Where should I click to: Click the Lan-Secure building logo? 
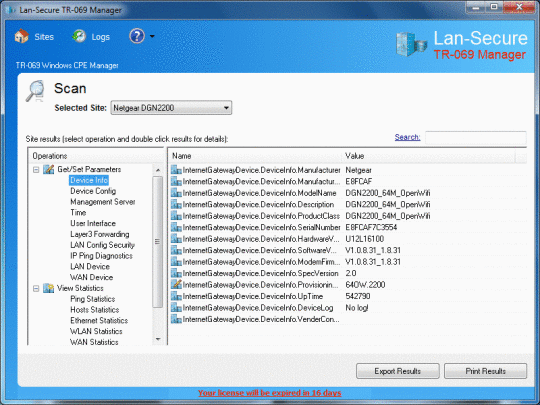(412, 44)
